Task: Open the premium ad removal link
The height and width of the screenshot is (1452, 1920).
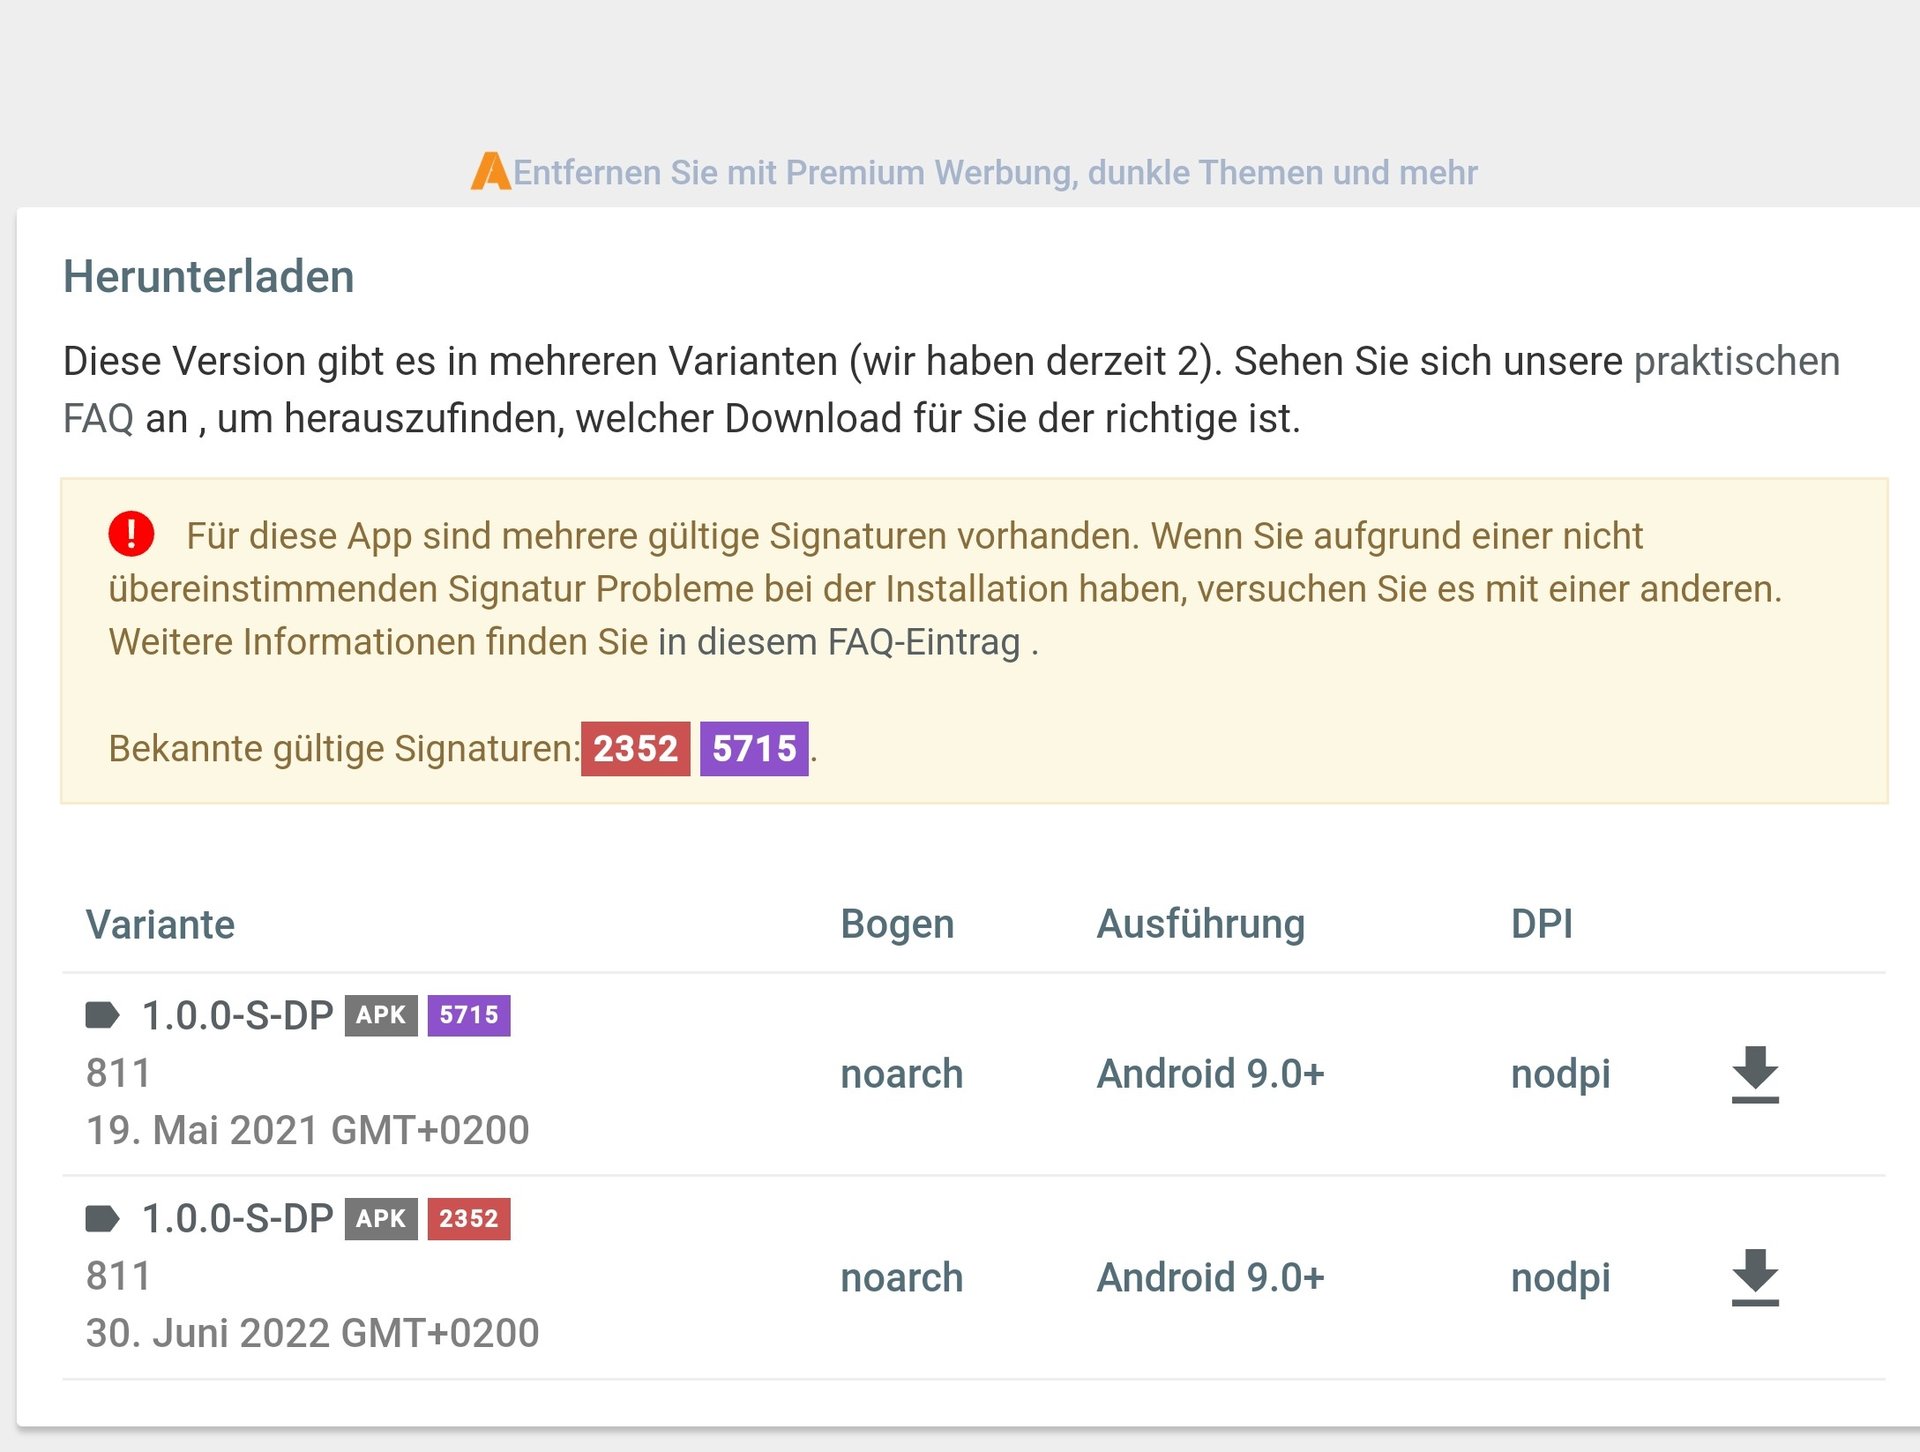Action: click(994, 172)
